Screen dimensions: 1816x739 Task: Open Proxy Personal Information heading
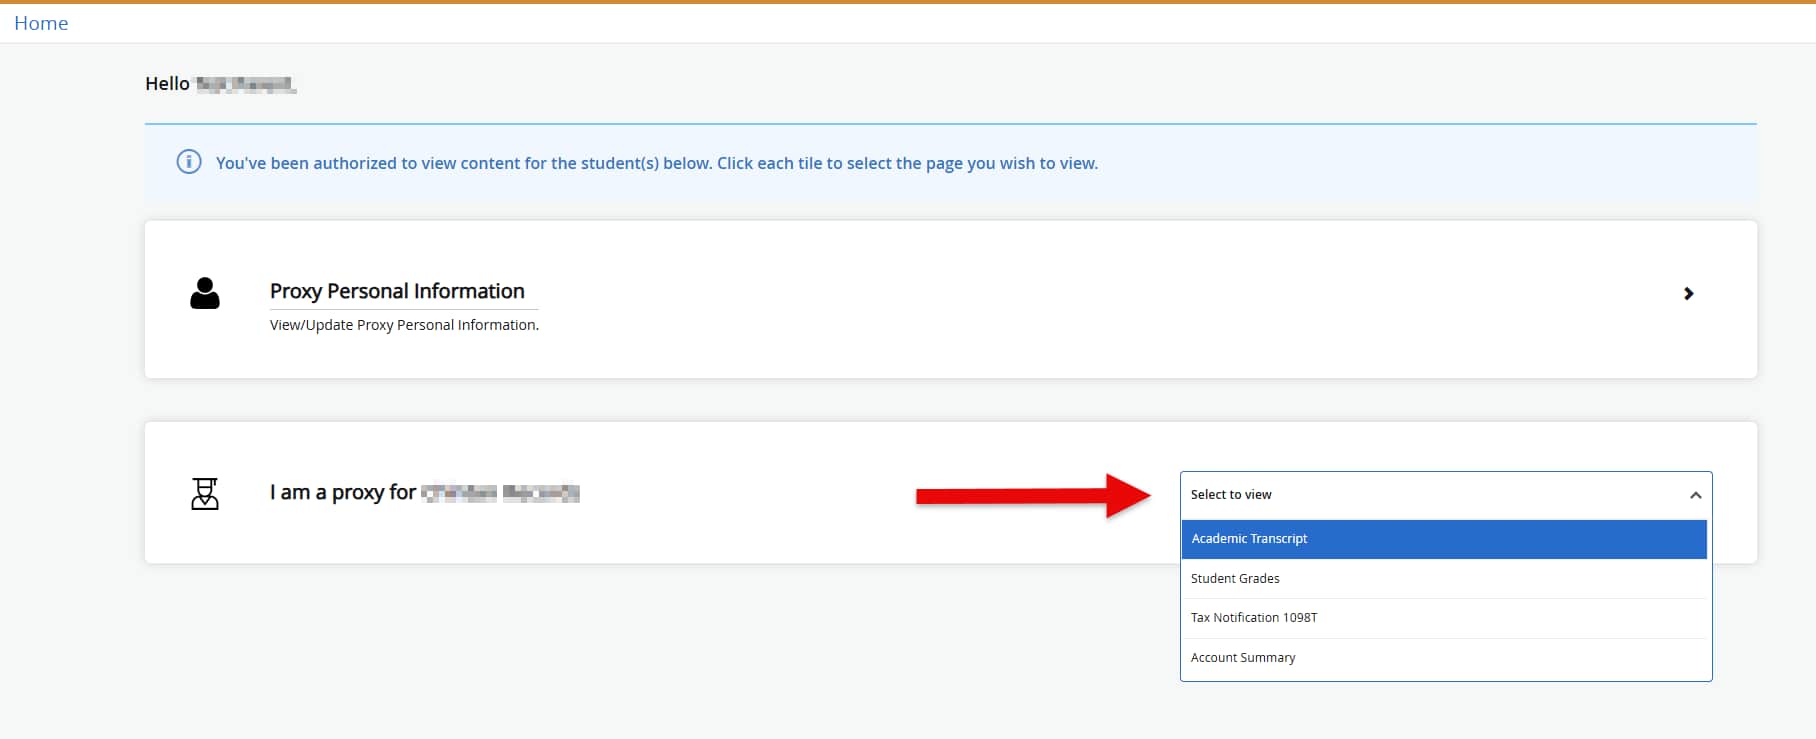pyautogui.click(x=397, y=291)
